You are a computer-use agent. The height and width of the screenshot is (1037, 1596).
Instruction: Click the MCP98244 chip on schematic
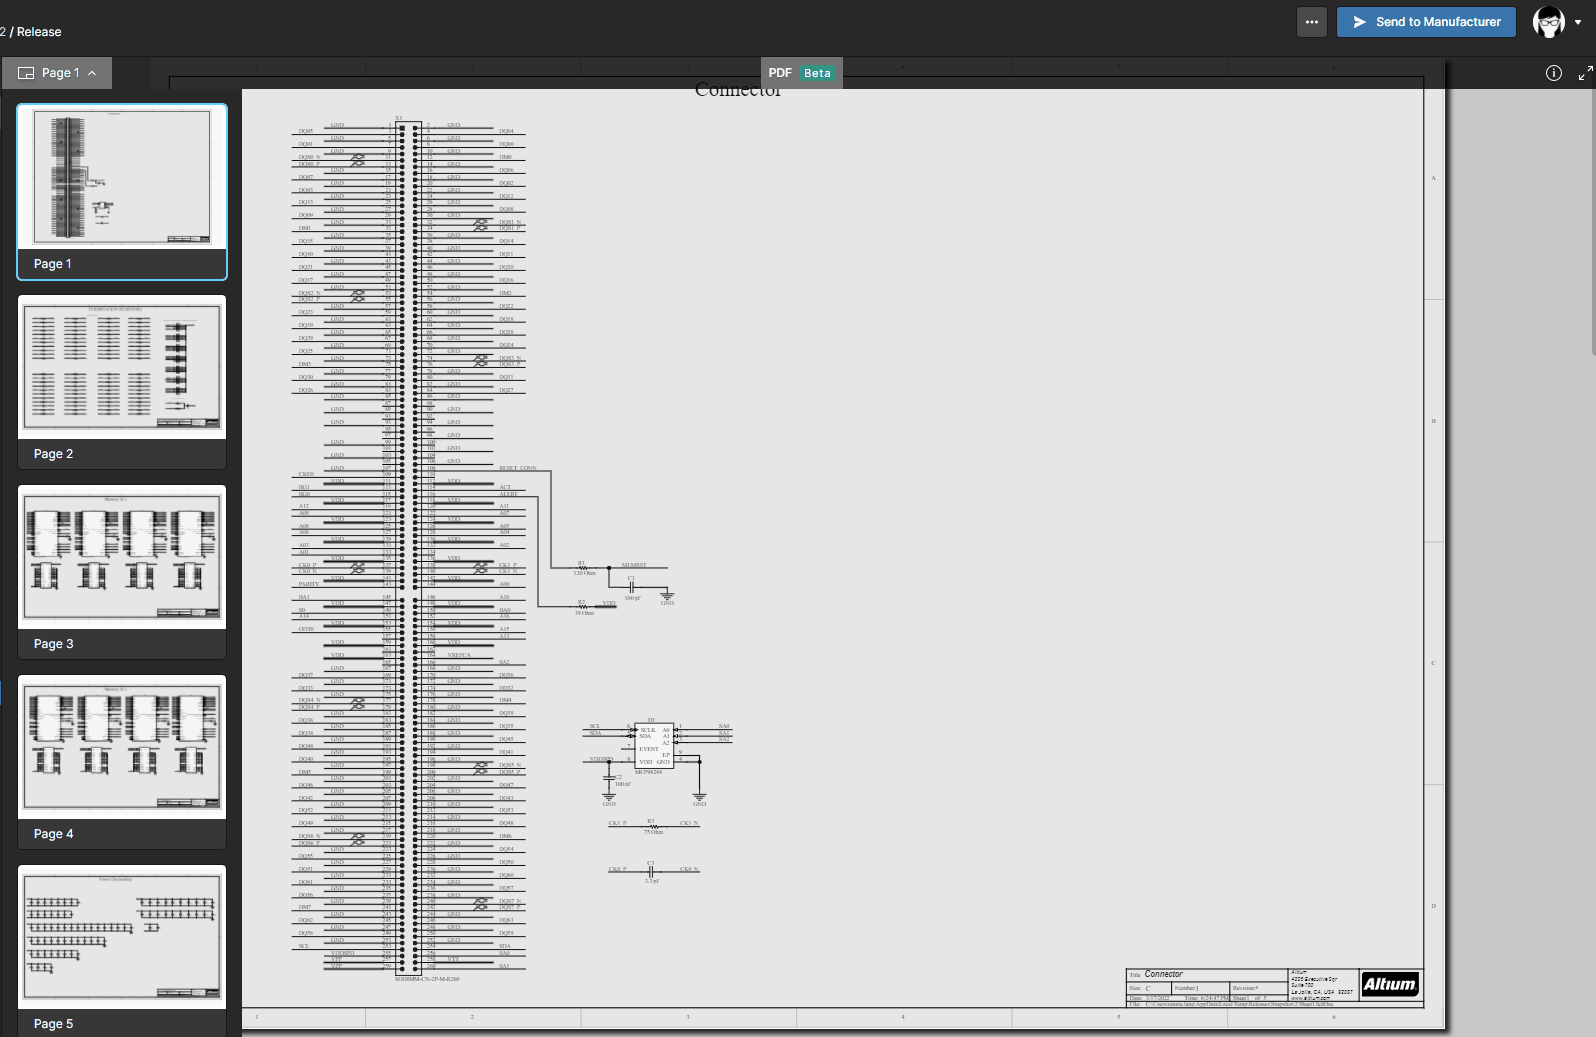coord(654,746)
